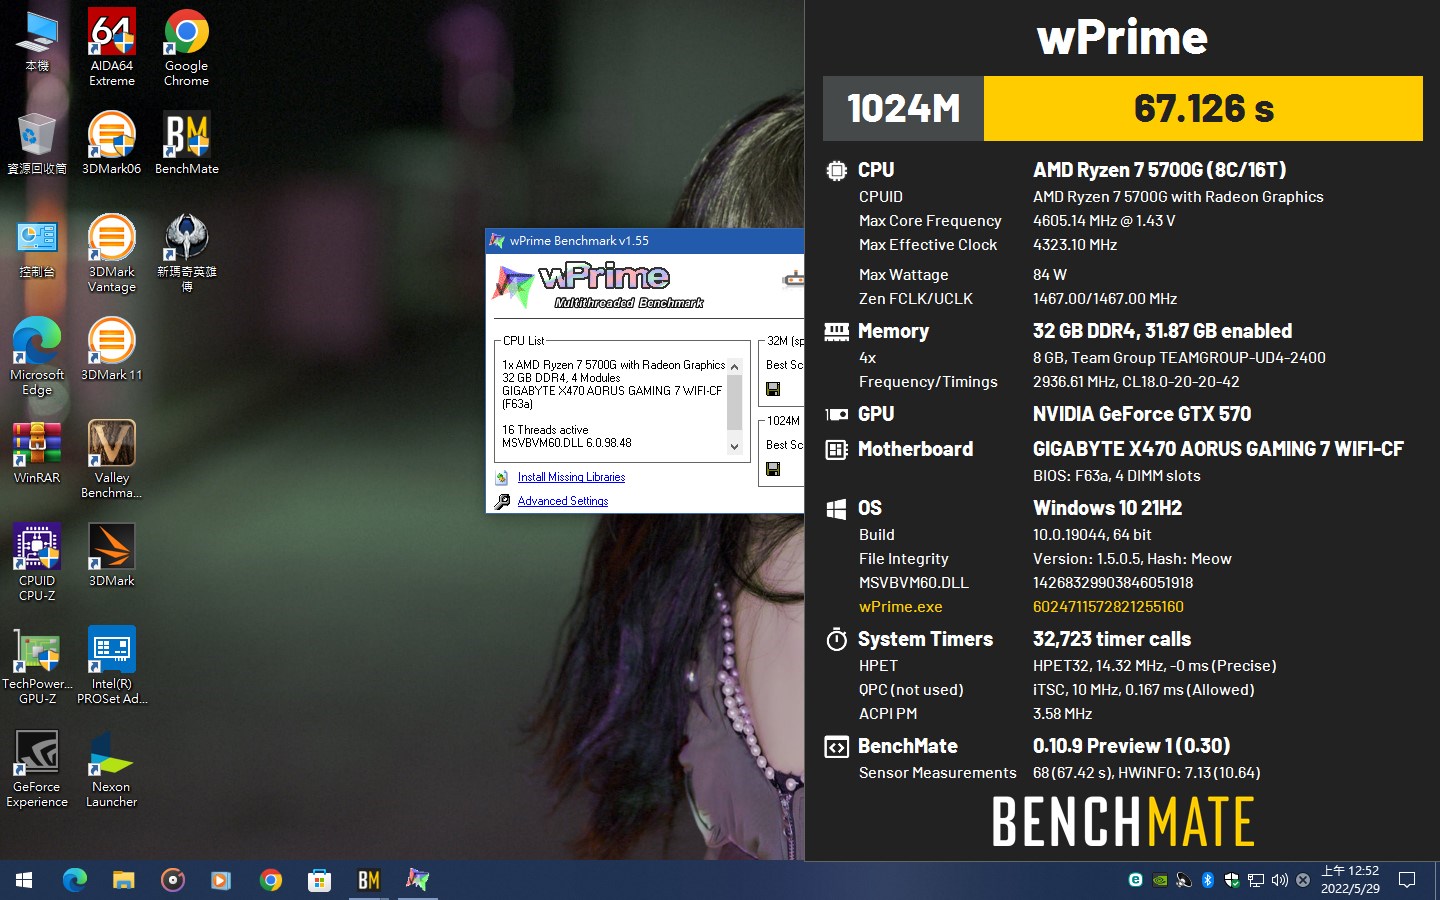Screen dimensions: 1440x900
Task: Switch to wPrime in the taskbar
Action: 417,880
